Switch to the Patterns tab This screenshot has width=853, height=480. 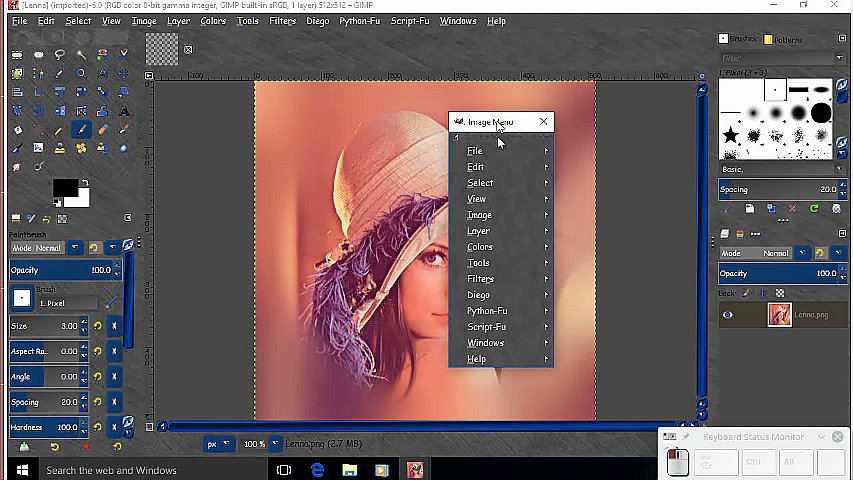pyautogui.click(x=783, y=39)
